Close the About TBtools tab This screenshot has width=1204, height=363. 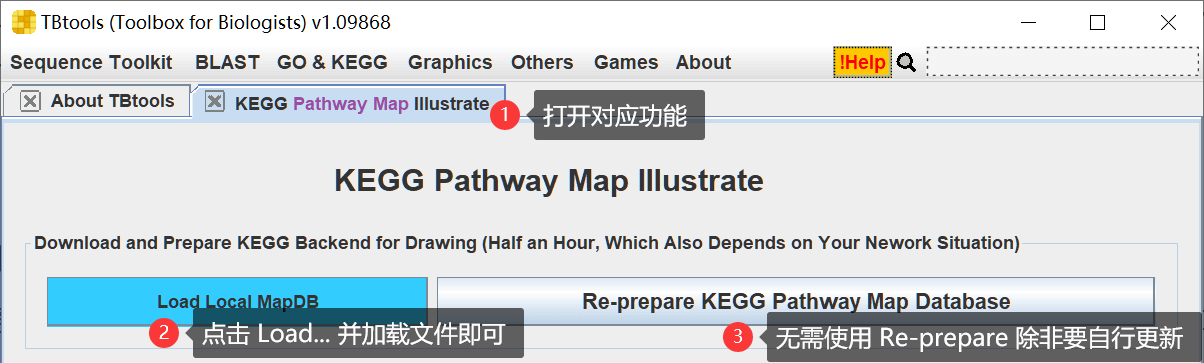(x=31, y=101)
